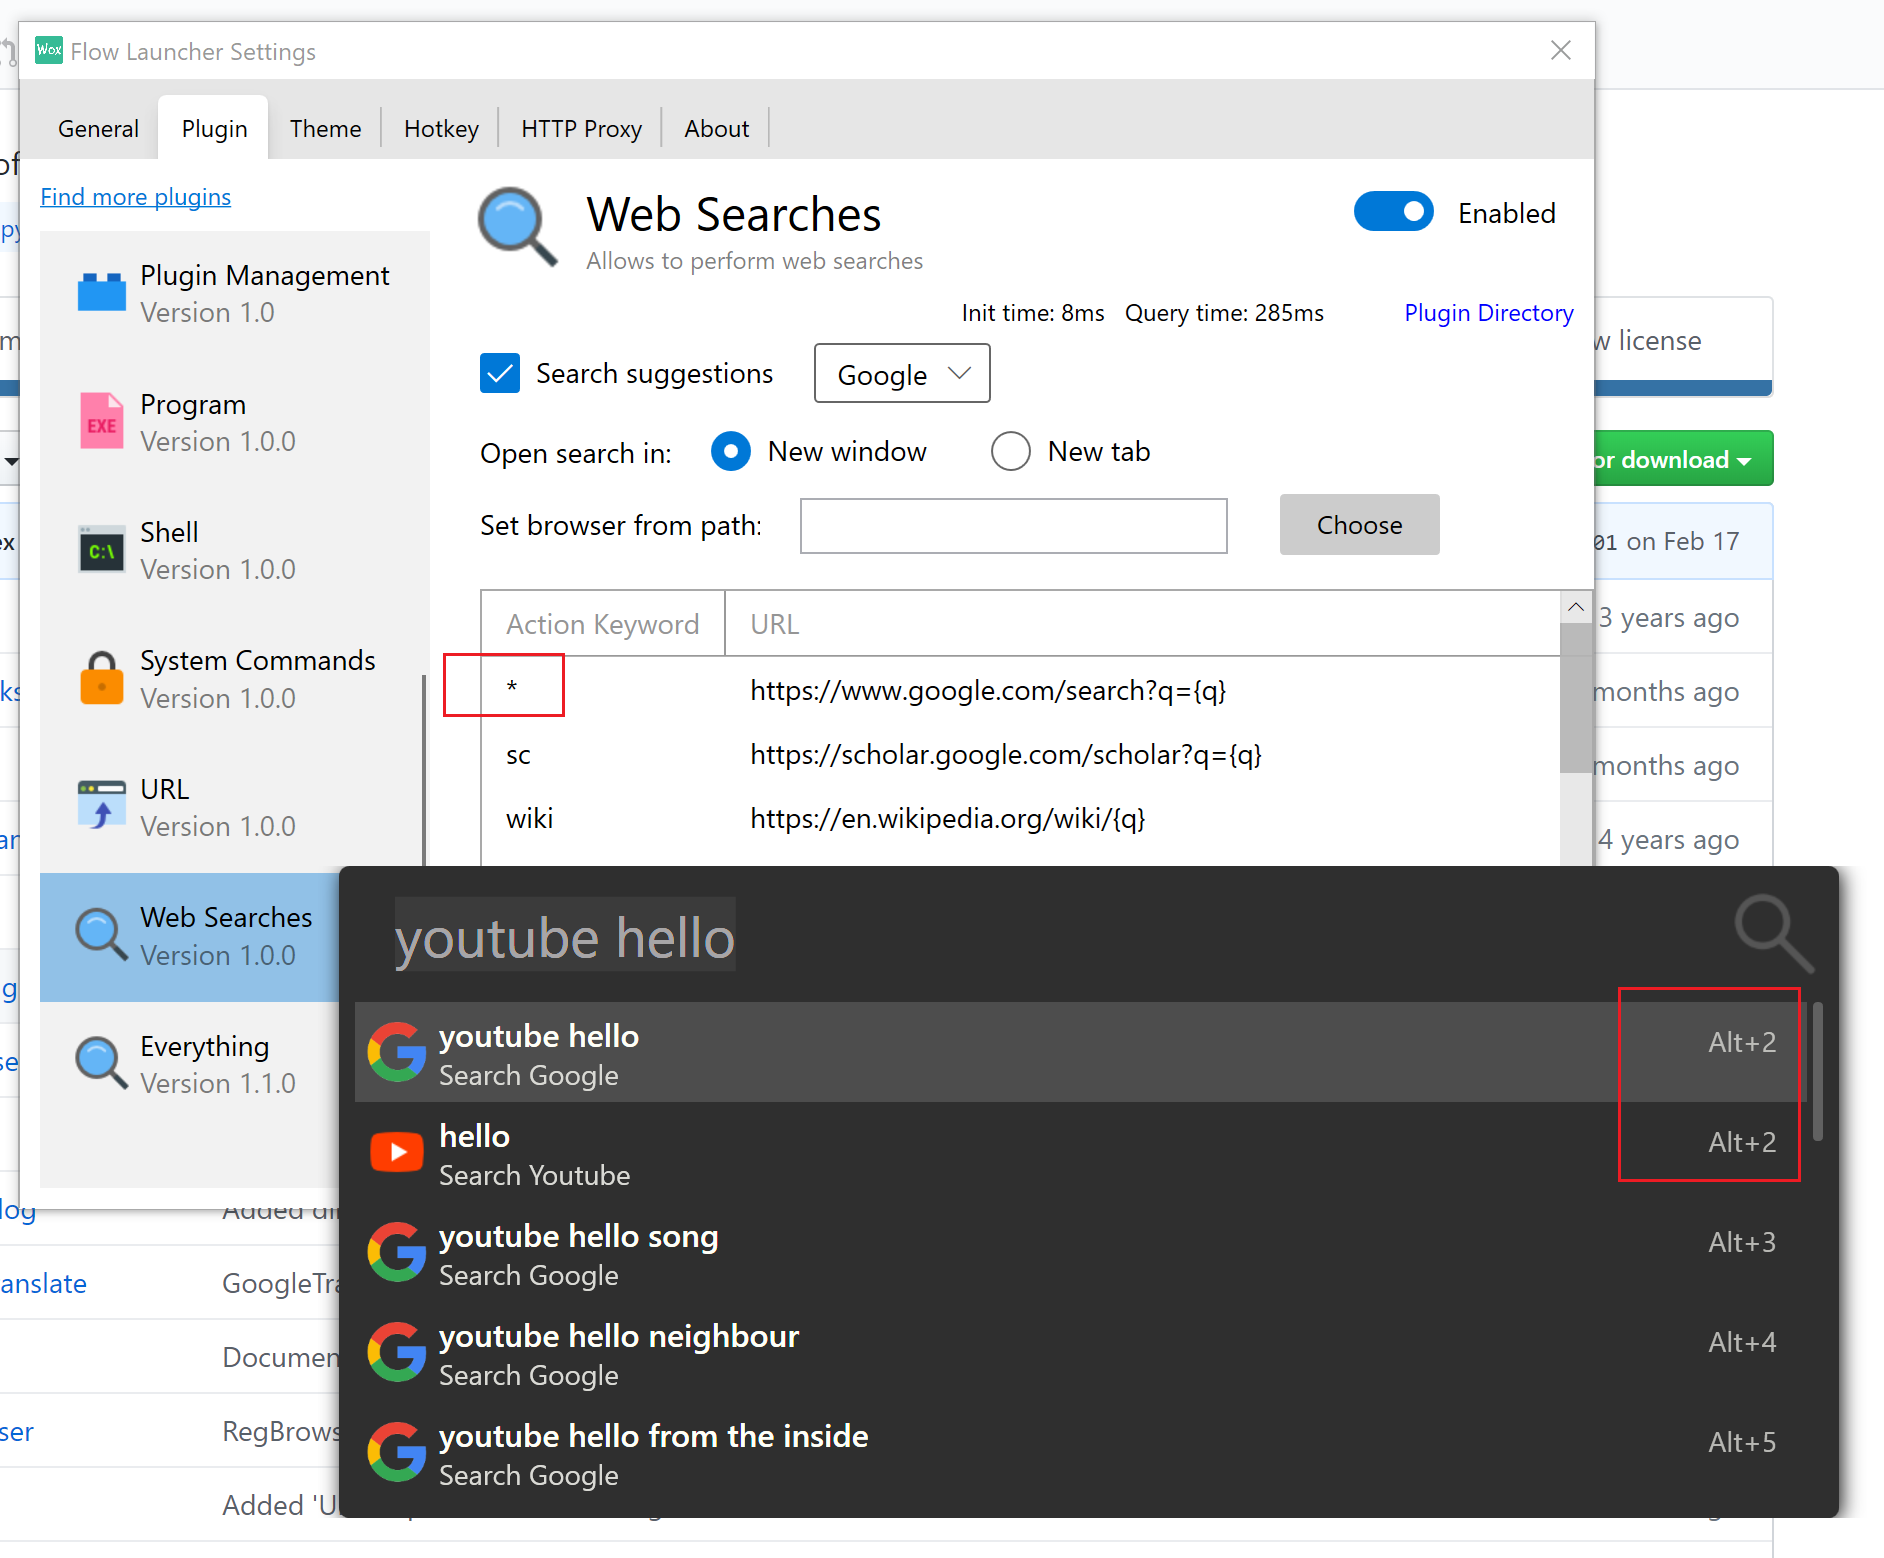Click Google icon beside 'youtube hello neighbour'
Screen dimensions: 1884x1558
(397, 1352)
